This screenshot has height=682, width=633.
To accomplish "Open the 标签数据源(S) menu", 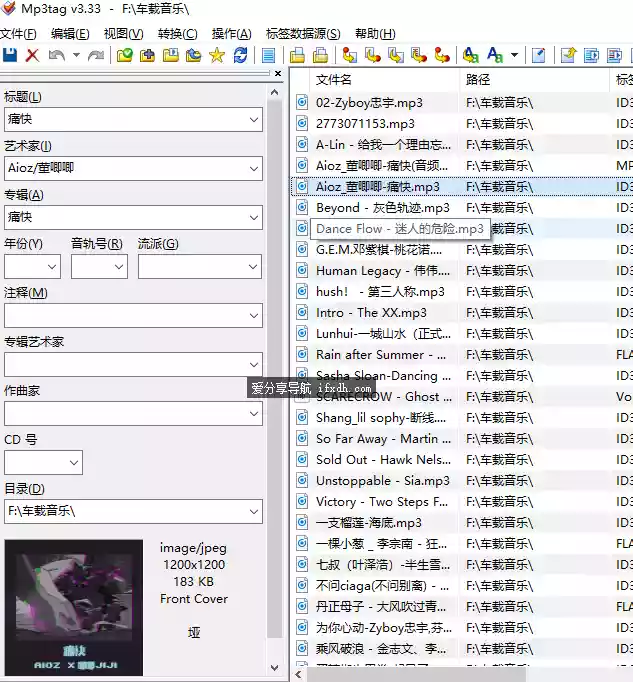I will click(x=303, y=33).
